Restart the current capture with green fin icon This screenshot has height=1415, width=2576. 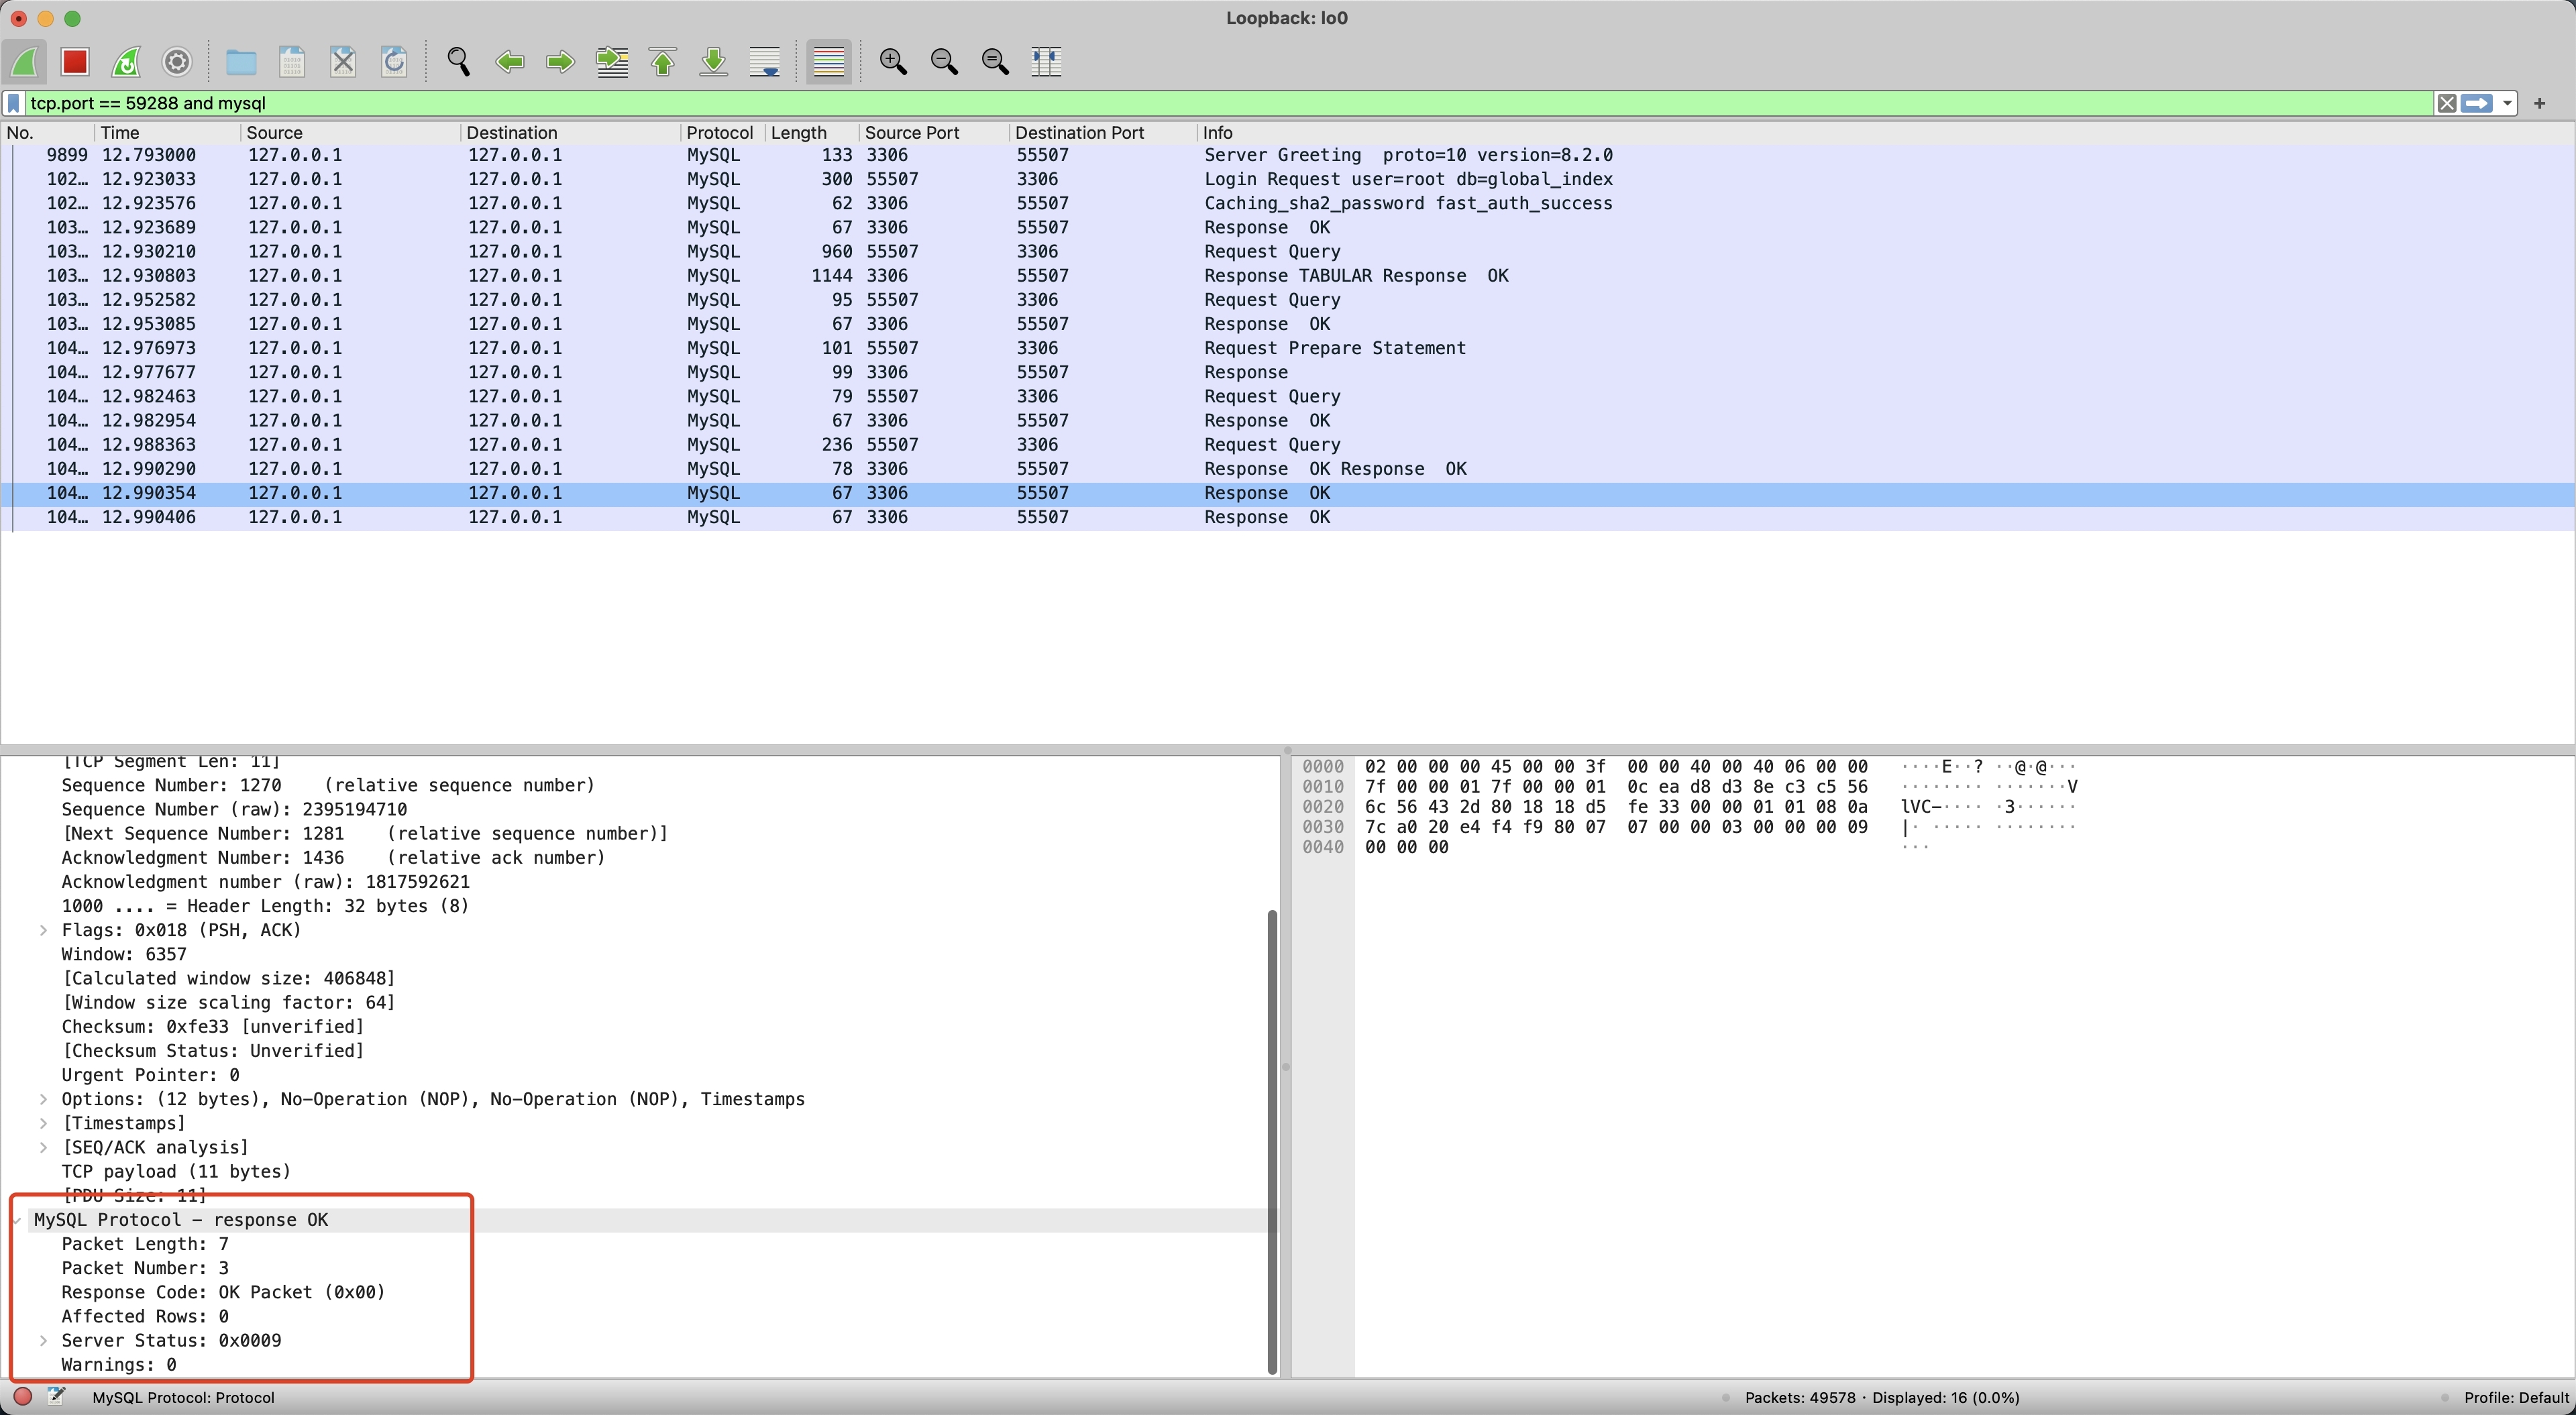126,62
